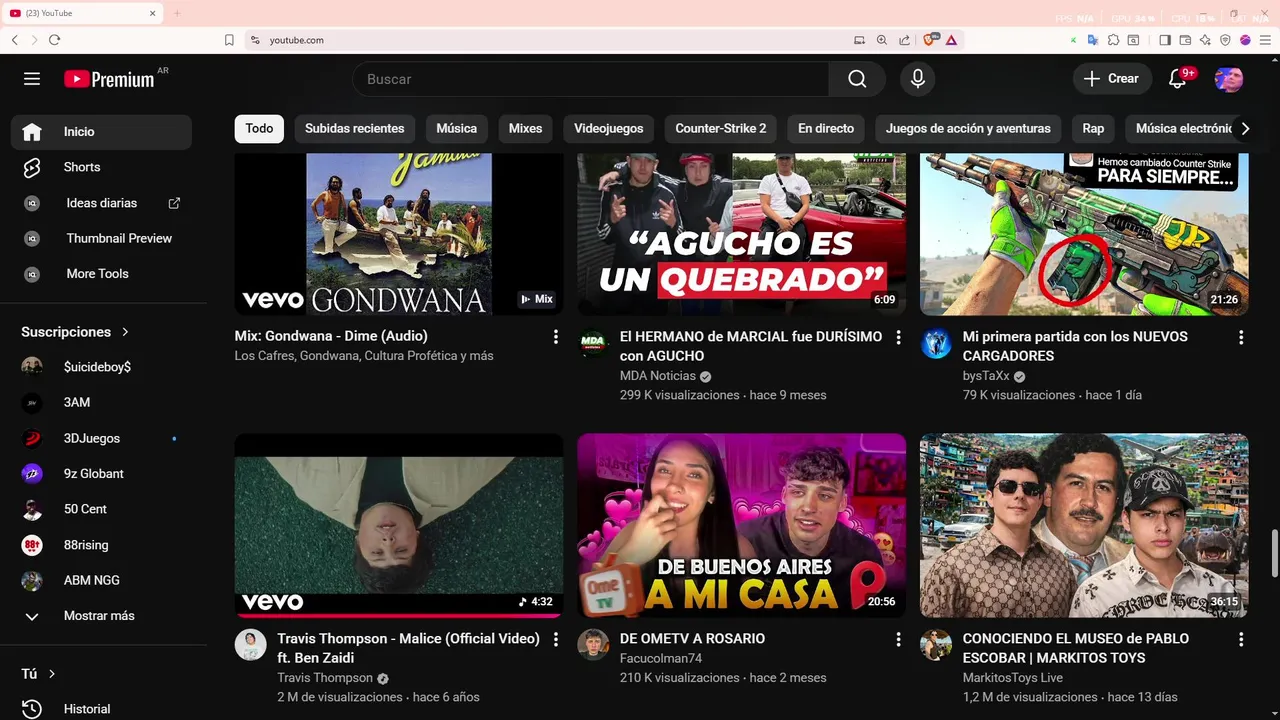This screenshot has height=720, width=1280.
Task: Reload the page
Action: tap(54, 40)
